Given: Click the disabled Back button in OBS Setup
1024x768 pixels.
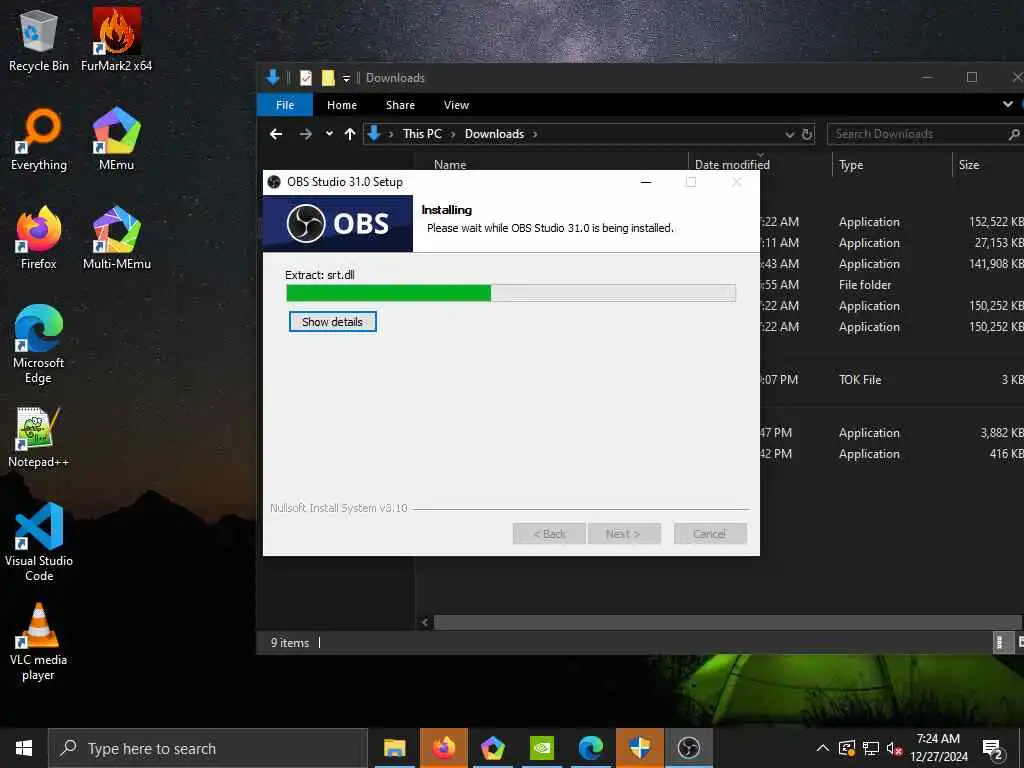Looking at the screenshot, I should tap(549, 534).
